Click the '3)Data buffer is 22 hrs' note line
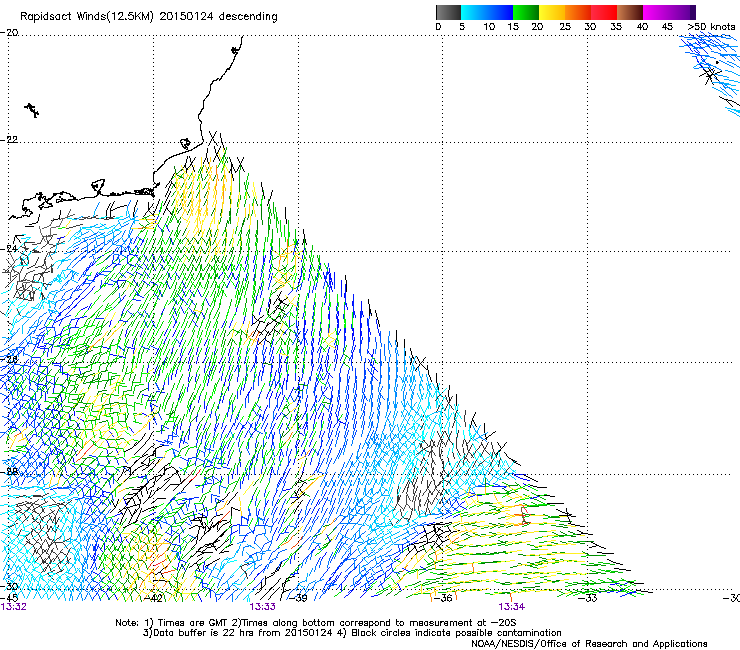 tap(352, 633)
